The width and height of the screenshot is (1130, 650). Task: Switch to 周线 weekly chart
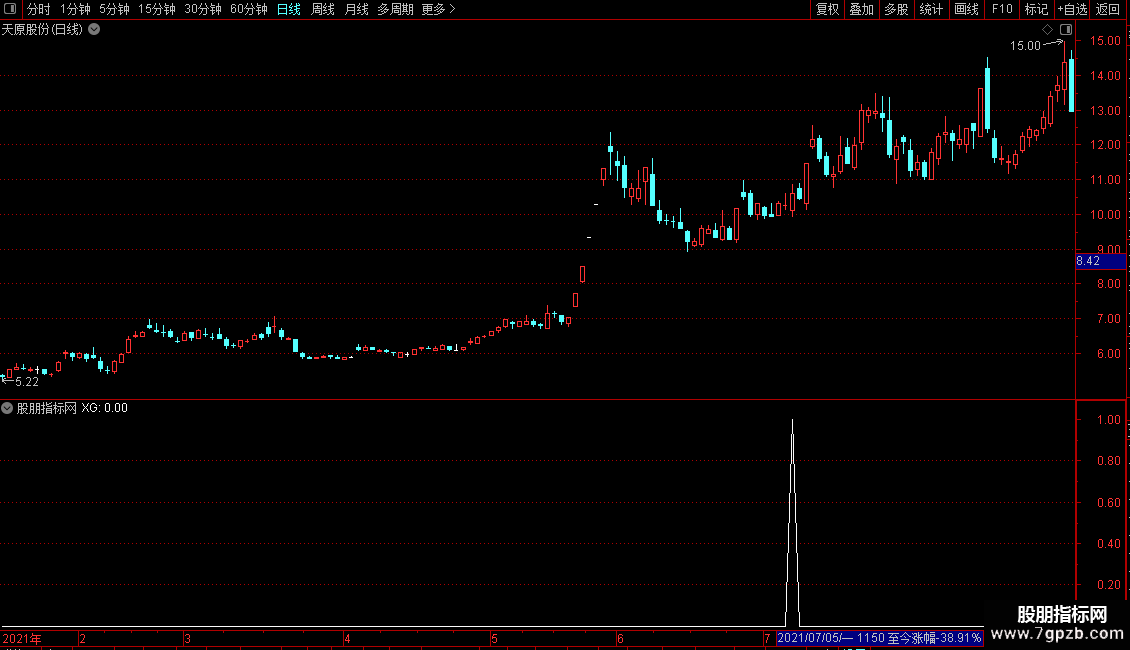tap(322, 9)
